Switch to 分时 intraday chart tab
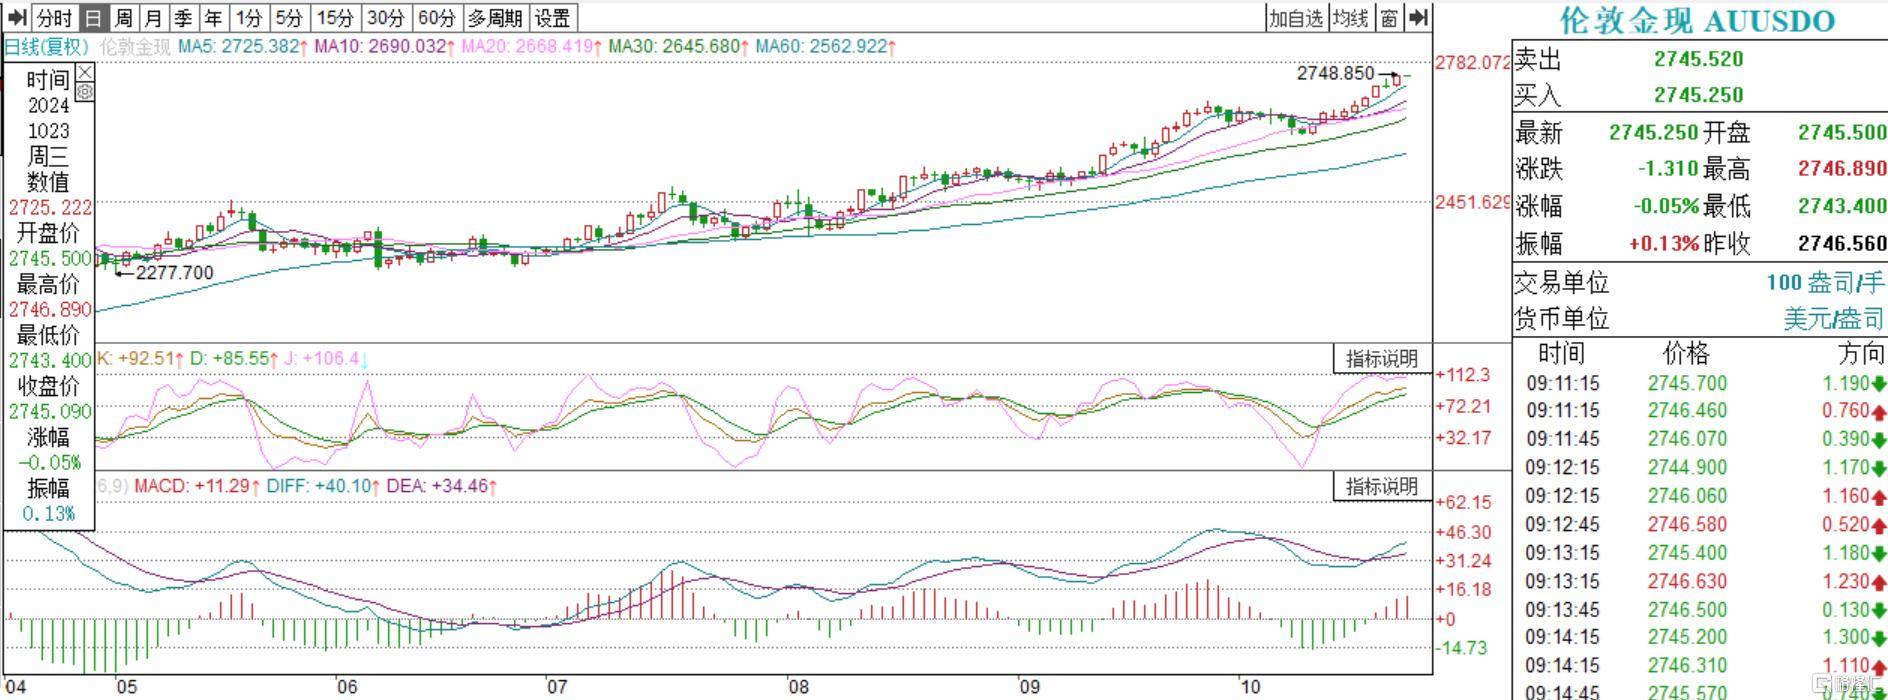Image resolution: width=1888 pixels, height=700 pixels. [54, 18]
